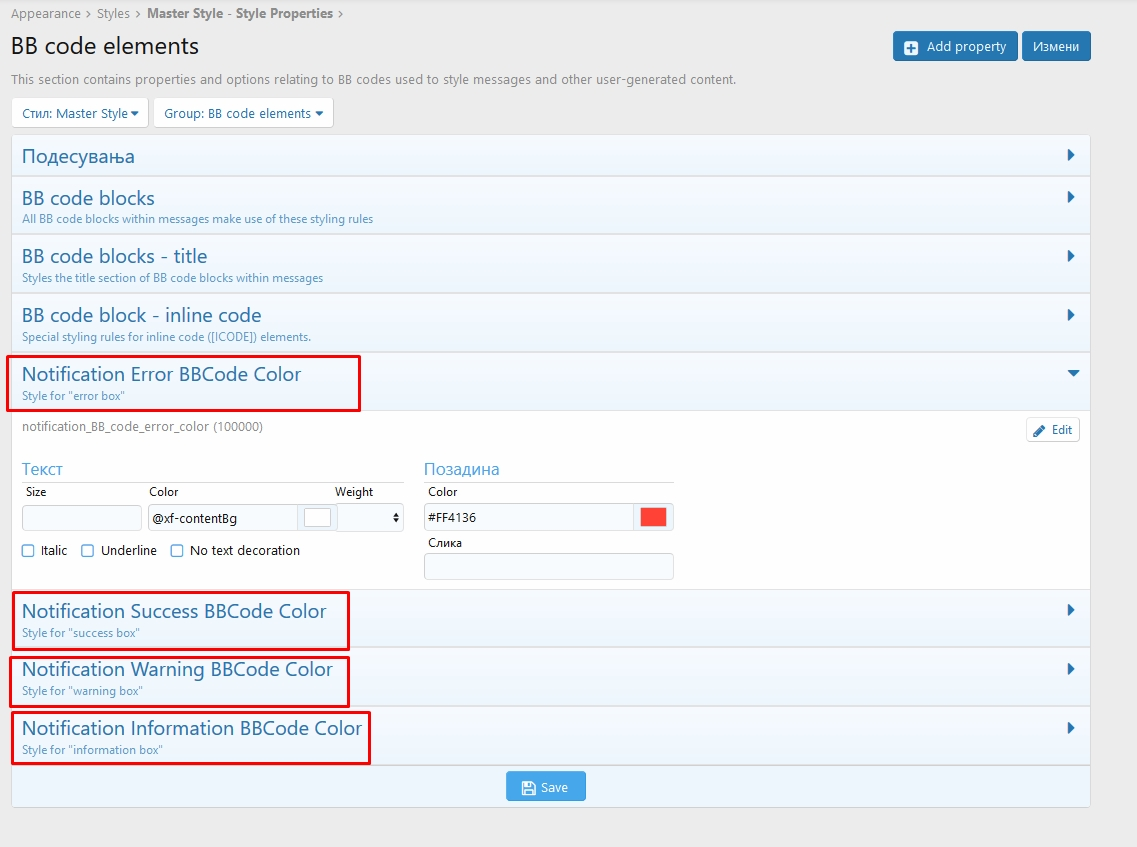This screenshot has width=1137, height=847.
Task: Click the Измени button
Action: pos(1056,47)
